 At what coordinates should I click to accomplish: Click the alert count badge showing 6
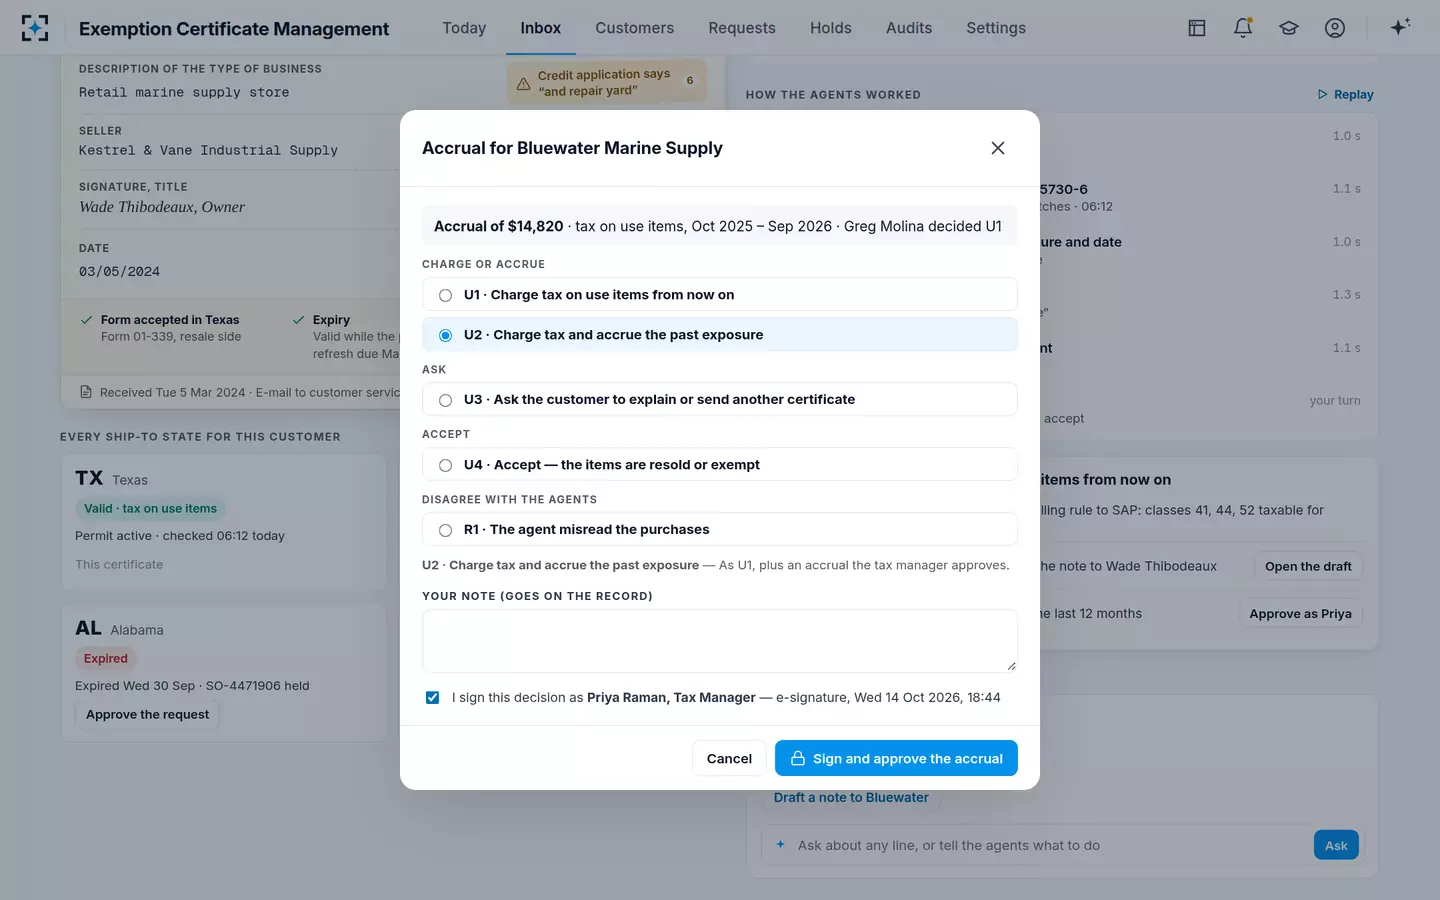[689, 81]
